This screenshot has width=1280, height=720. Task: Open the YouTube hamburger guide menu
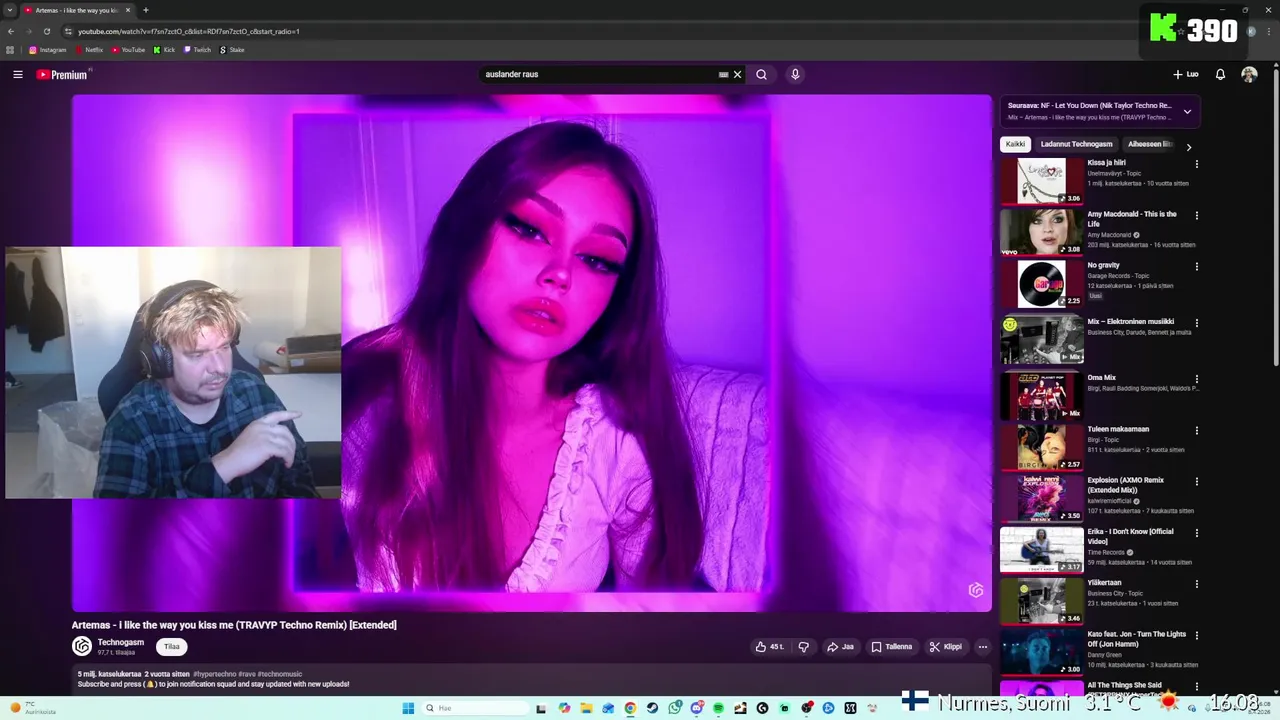point(18,74)
